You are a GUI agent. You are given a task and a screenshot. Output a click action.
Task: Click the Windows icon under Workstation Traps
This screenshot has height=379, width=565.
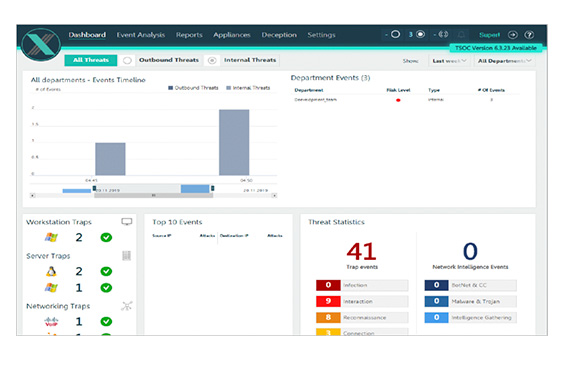tap(51, 237)
